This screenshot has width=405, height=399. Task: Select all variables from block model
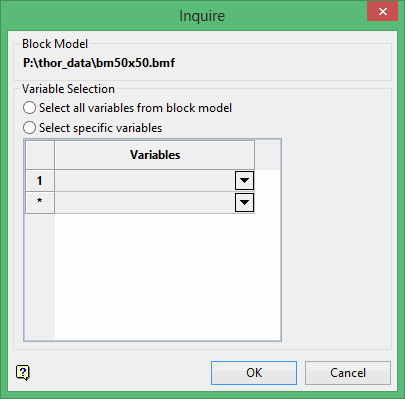(29, 108)
